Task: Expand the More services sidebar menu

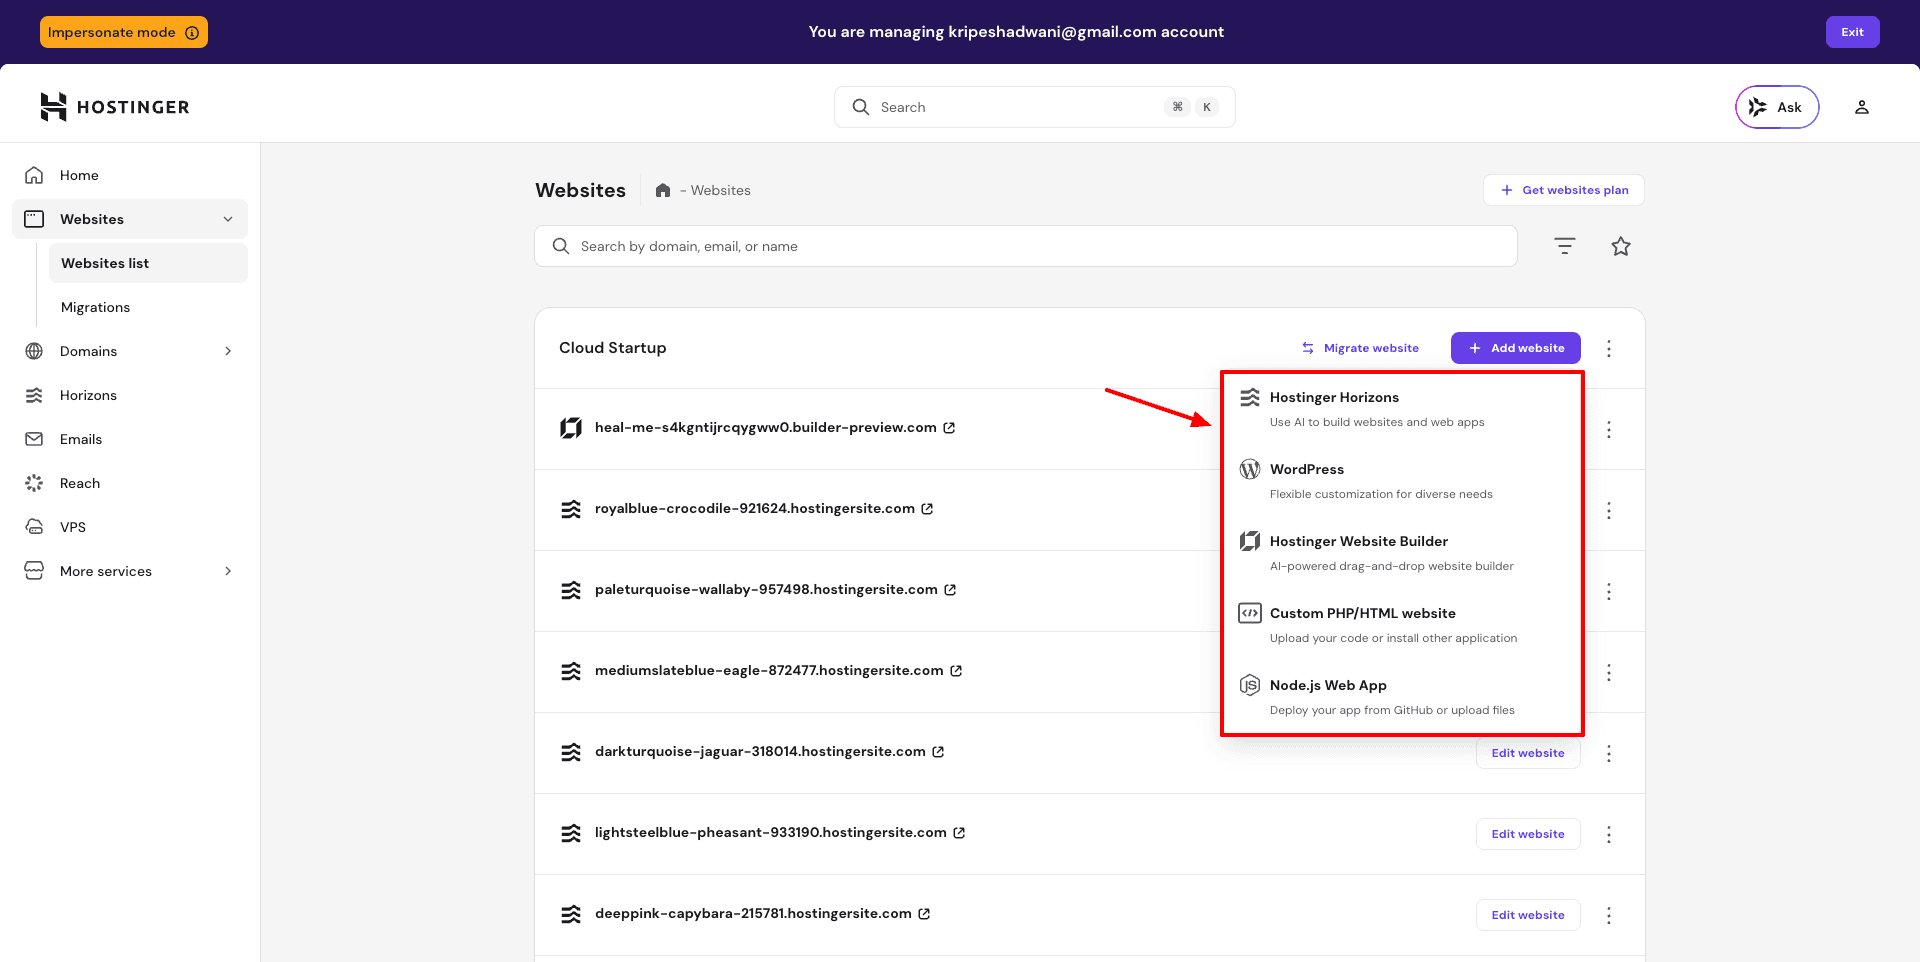Action: [x=228, y=571]
